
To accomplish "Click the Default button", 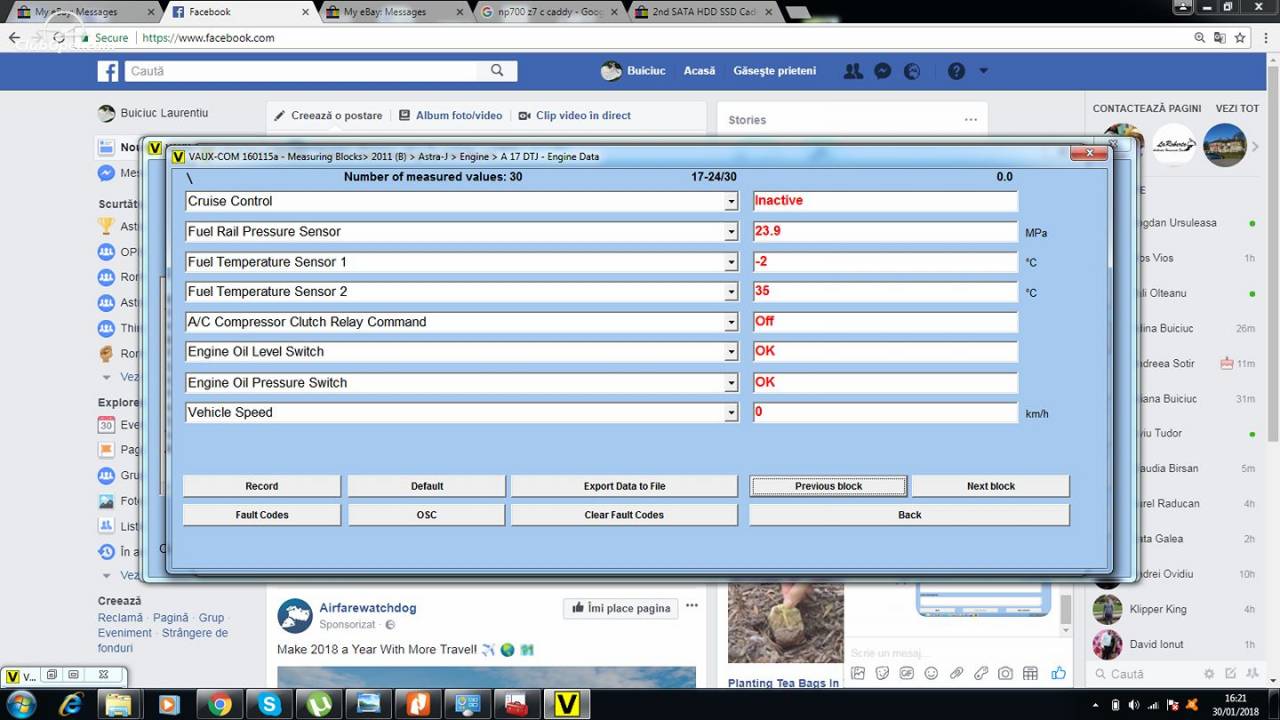I will coord(427,486).
